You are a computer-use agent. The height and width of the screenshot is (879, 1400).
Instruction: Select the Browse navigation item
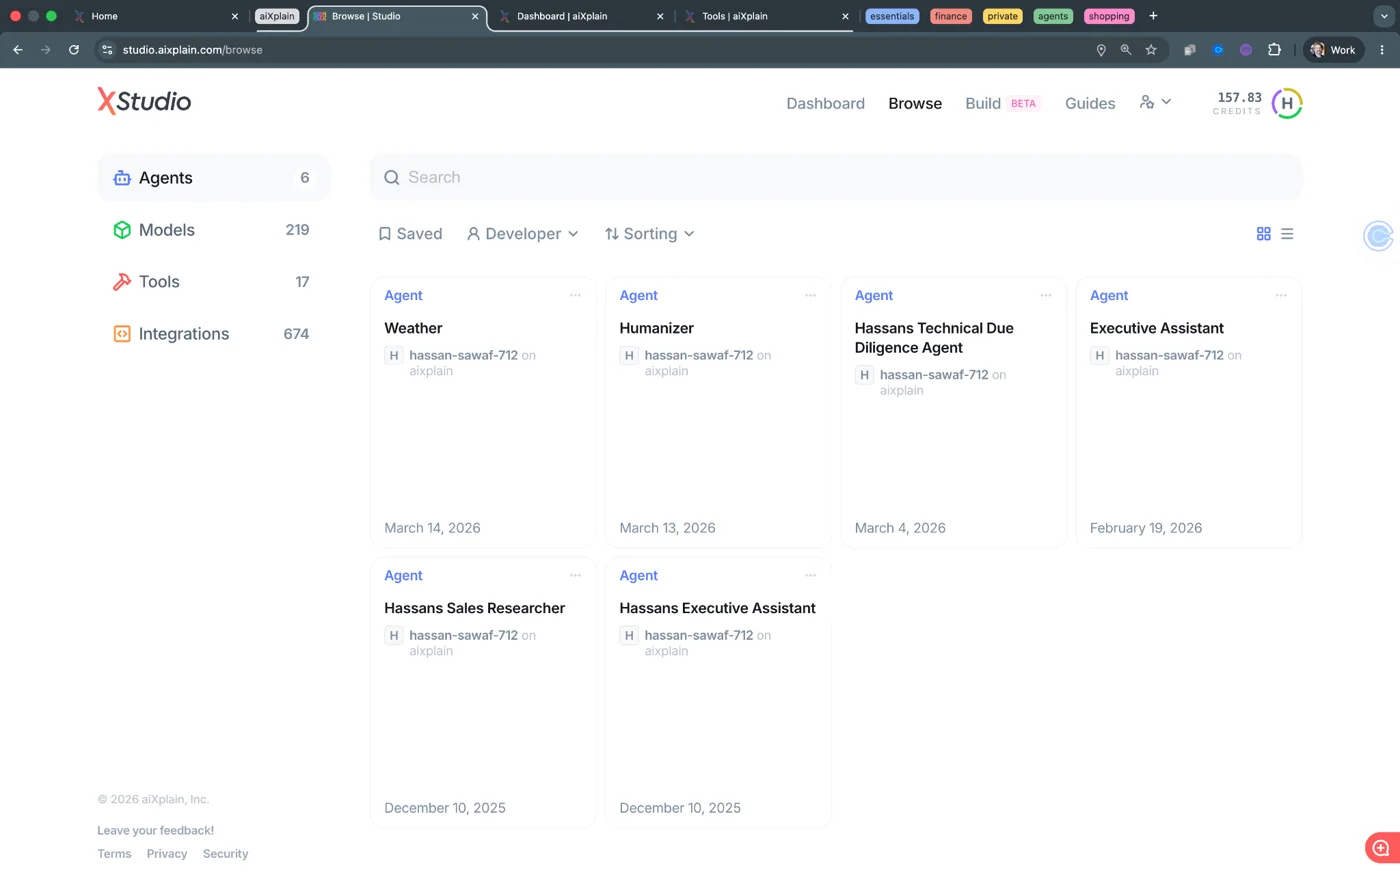point(915,103)
